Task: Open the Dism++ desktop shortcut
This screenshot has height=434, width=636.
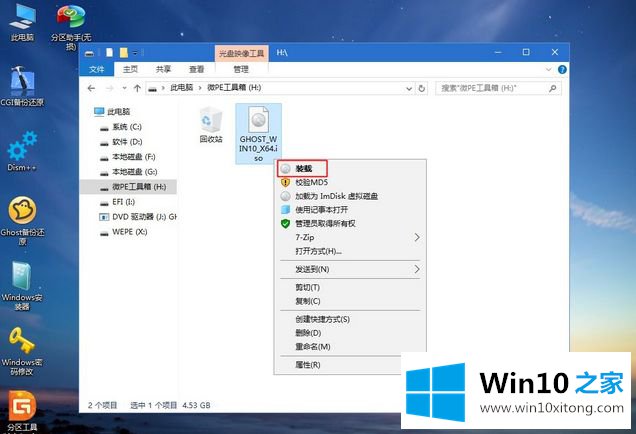Action: pyautogui.click(x=22, y=150)
